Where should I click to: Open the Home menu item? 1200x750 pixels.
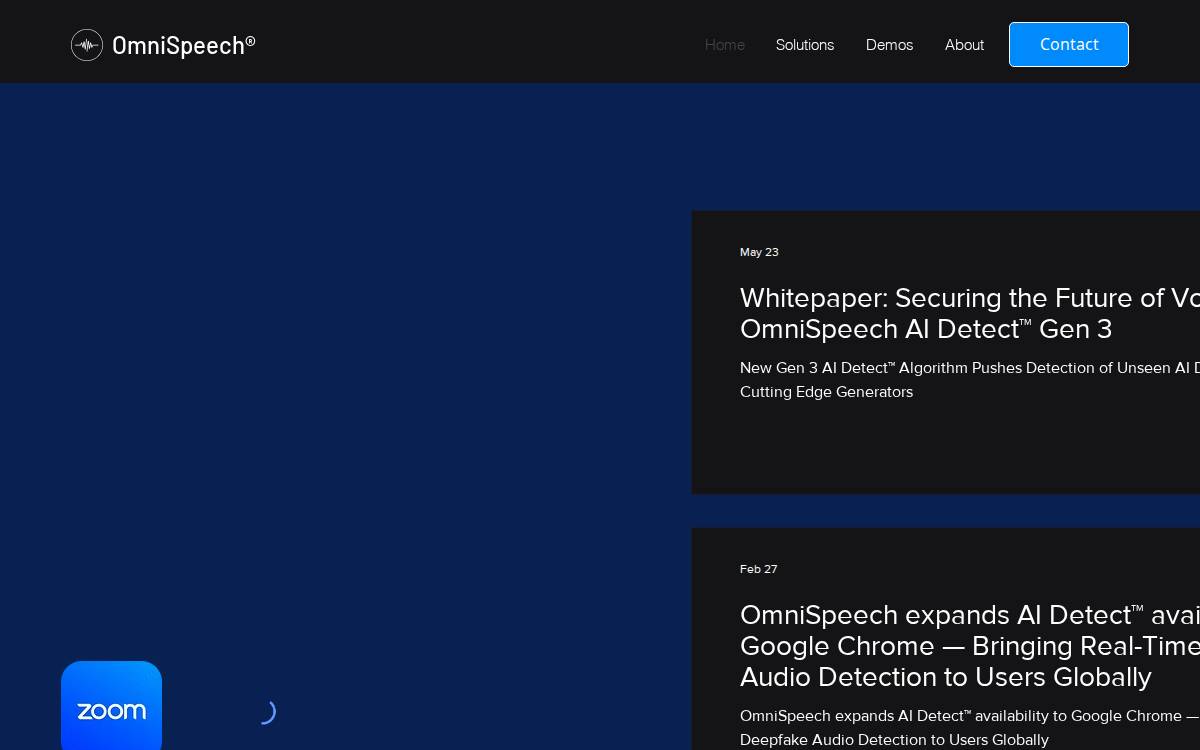pyautogui.click(x=724, y=45)
